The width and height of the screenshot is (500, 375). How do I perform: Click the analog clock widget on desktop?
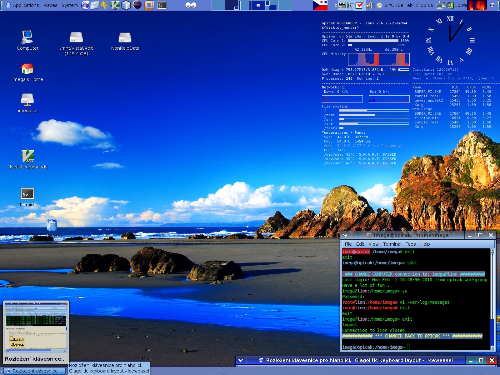450,40
